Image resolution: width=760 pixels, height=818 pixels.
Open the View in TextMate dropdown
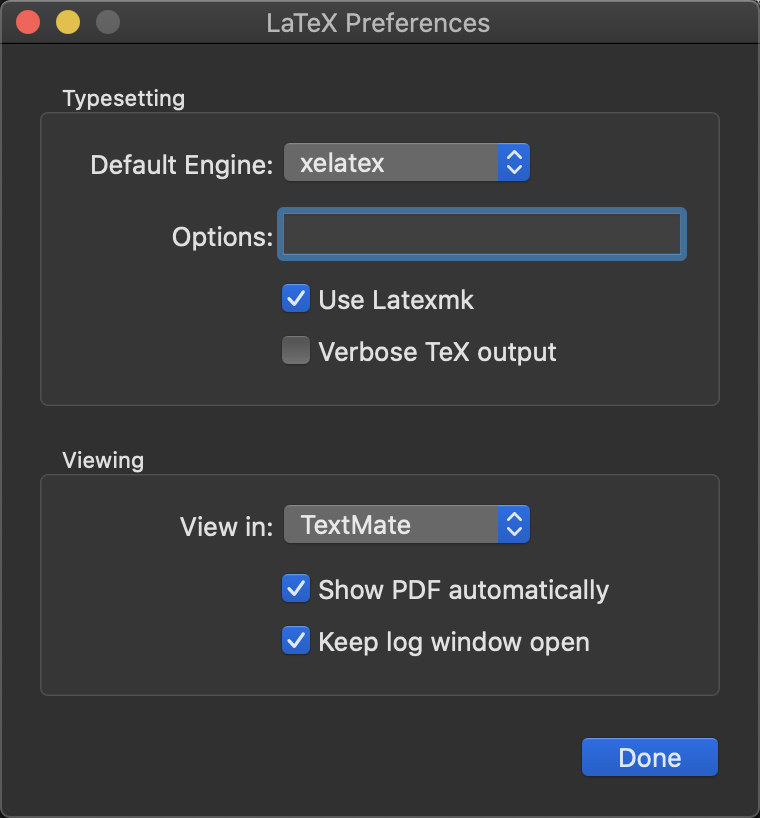point(392,525)
